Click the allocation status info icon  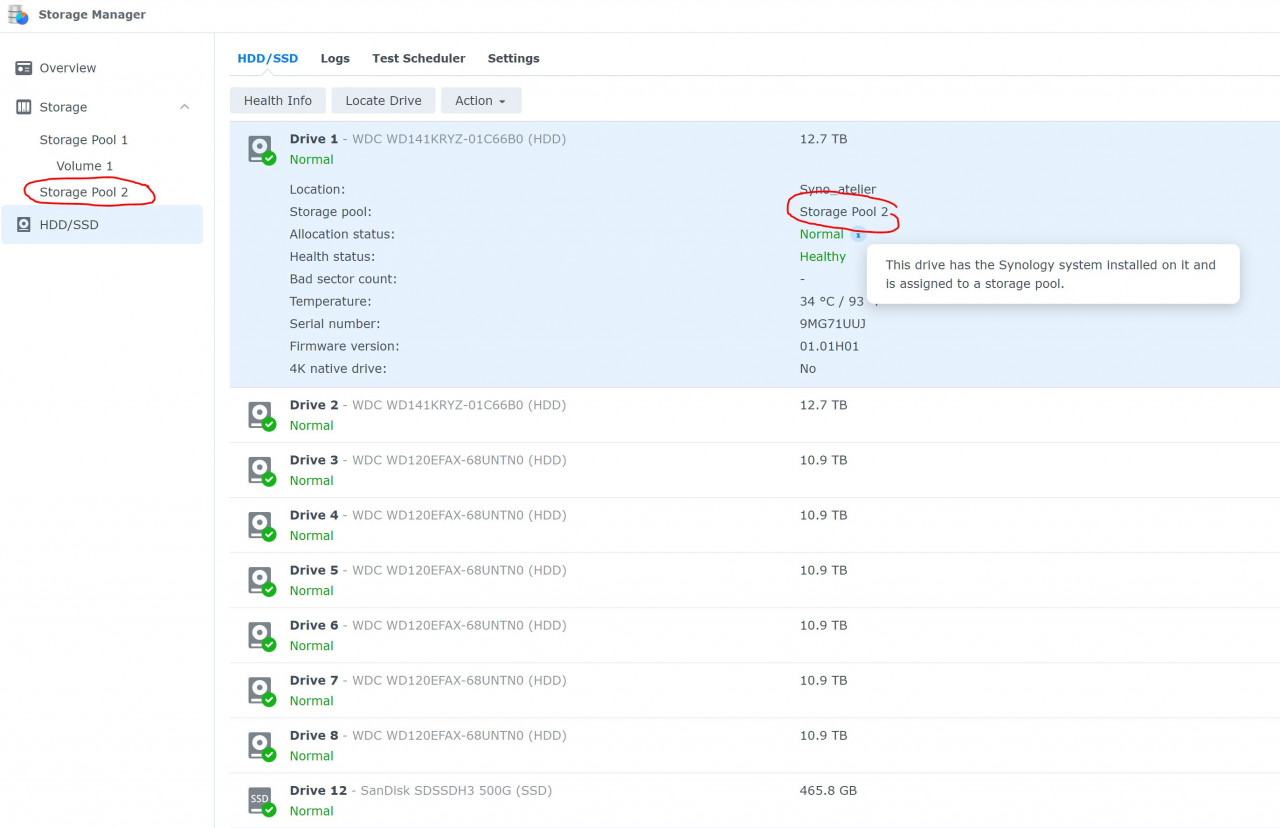pos(857,234)
